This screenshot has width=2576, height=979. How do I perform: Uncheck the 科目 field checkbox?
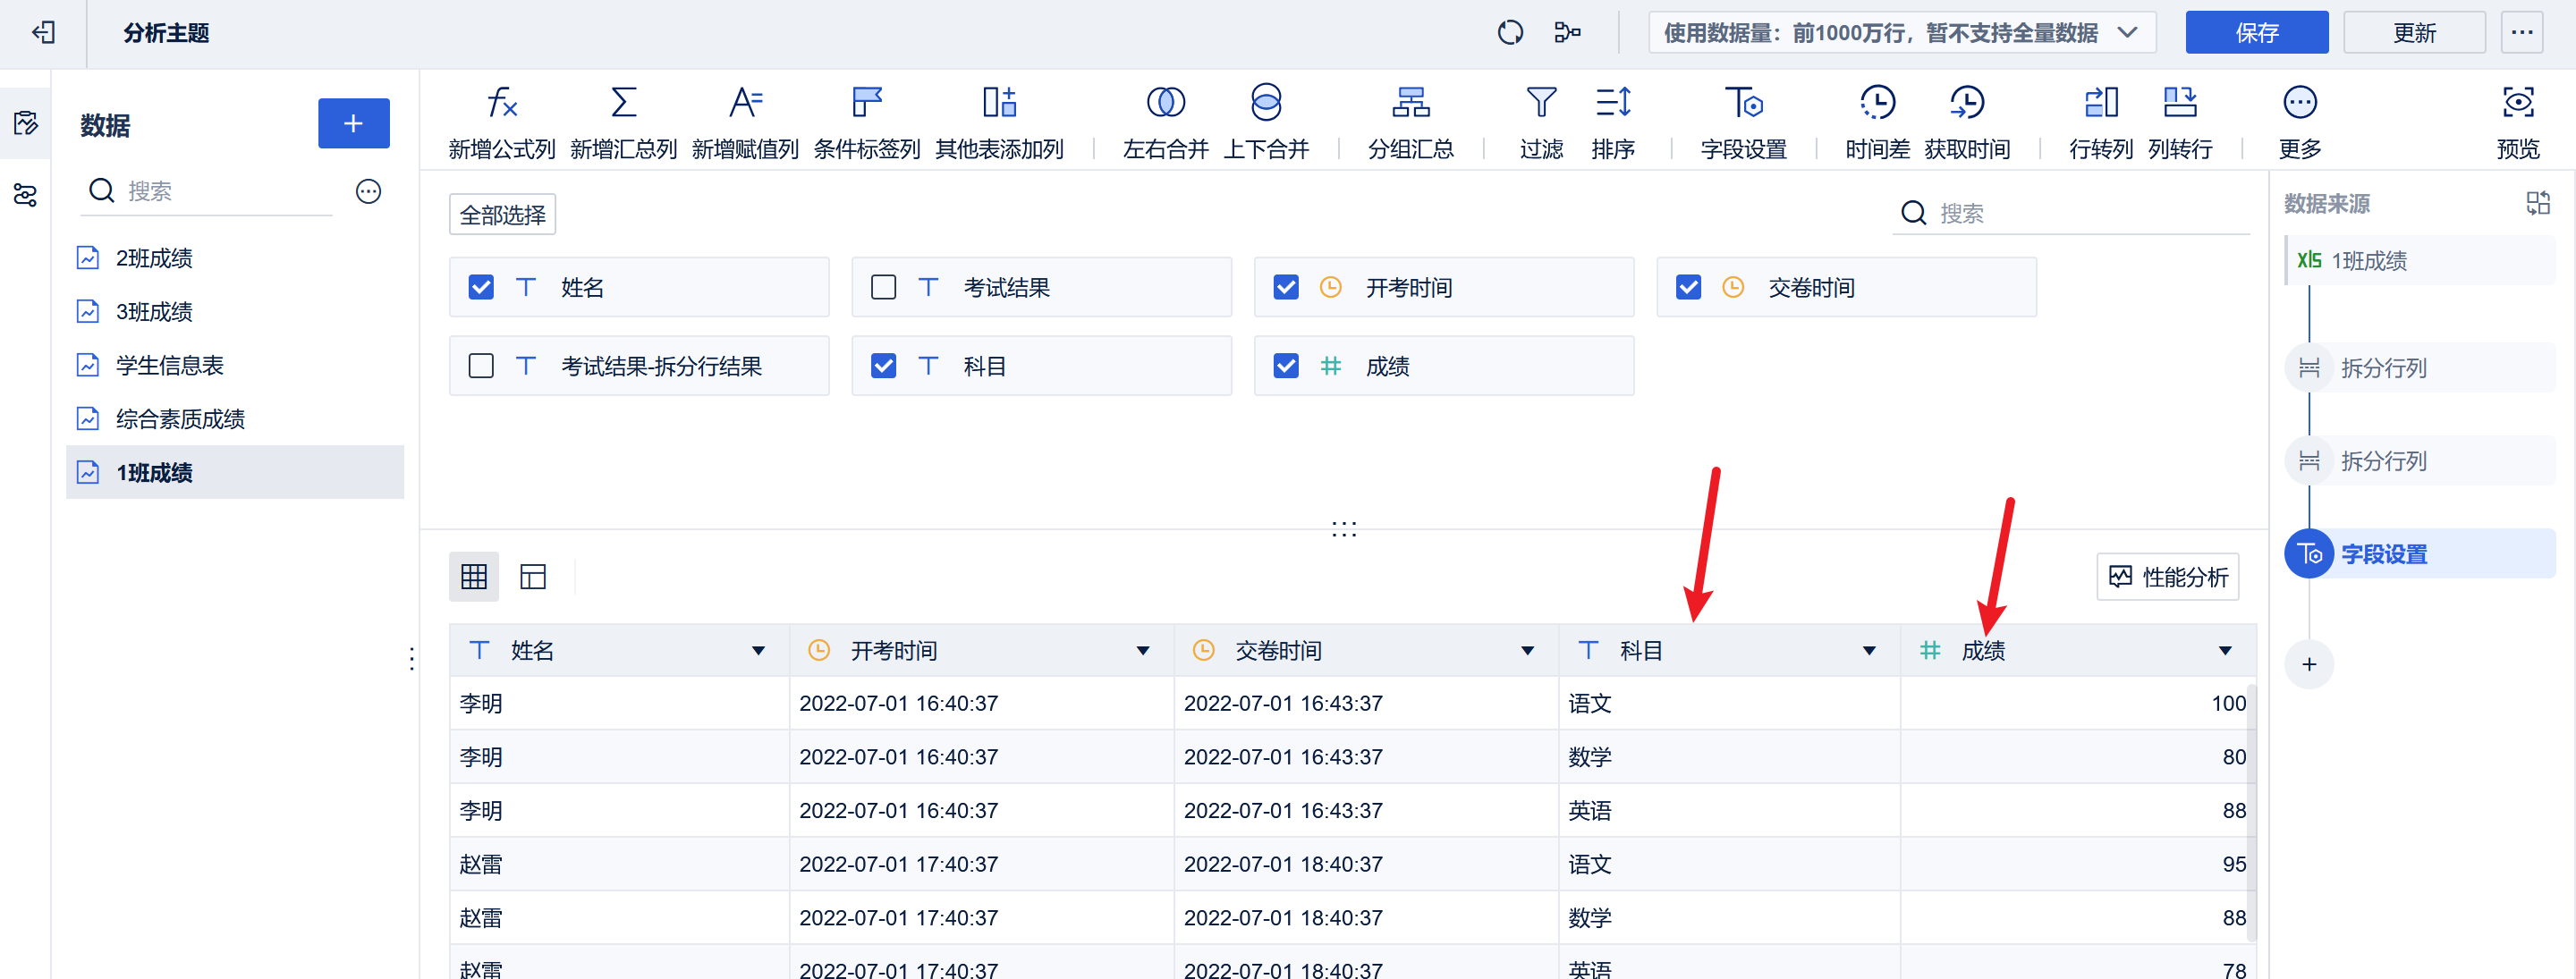point(883,366)
